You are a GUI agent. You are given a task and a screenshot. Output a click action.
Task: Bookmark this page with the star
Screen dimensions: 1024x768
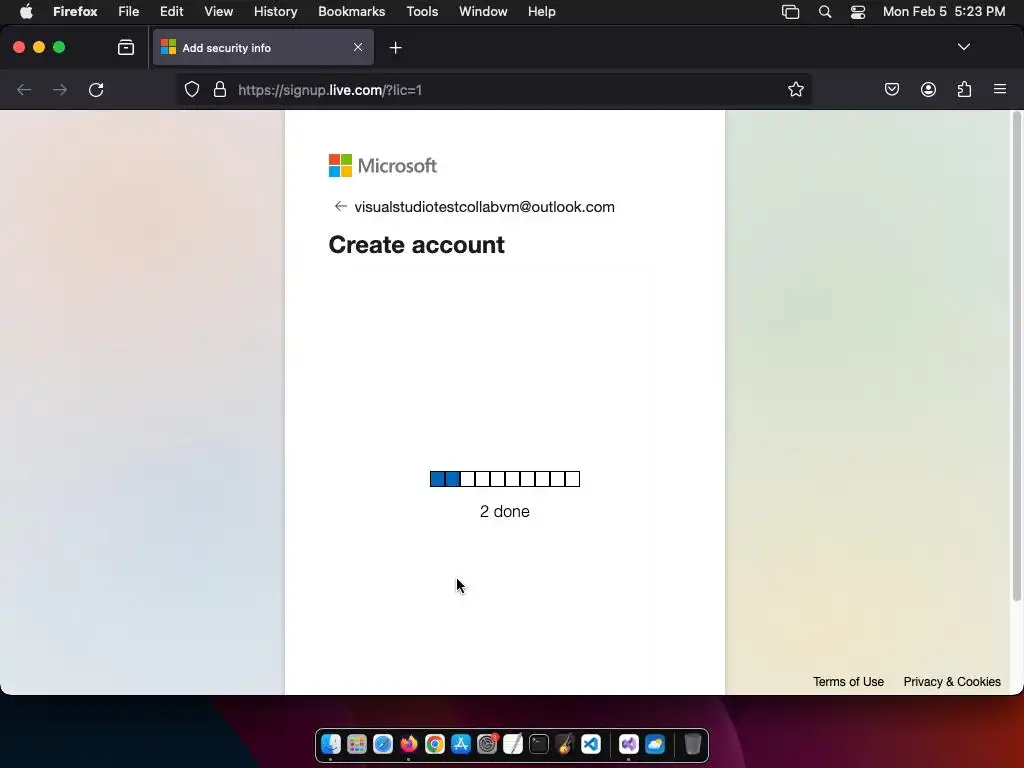tap(795, 89)
